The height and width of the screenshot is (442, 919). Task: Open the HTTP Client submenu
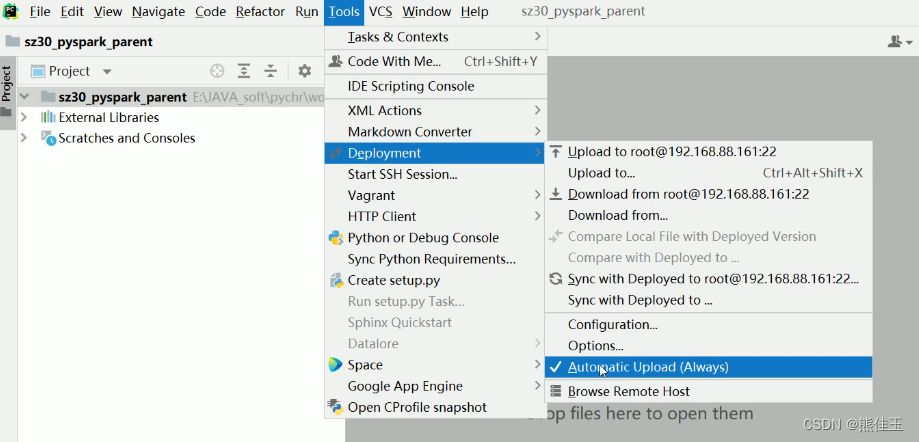pos(436,216)
